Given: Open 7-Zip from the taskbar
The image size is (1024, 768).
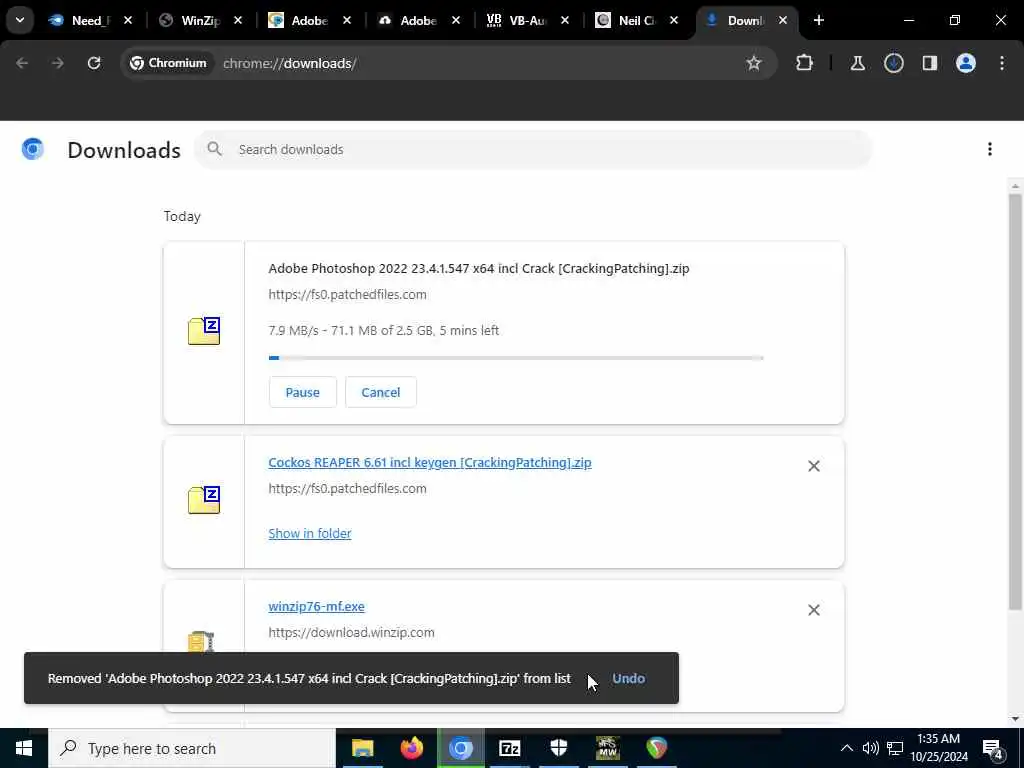Looking at the screenshot, I should (509, 748).
